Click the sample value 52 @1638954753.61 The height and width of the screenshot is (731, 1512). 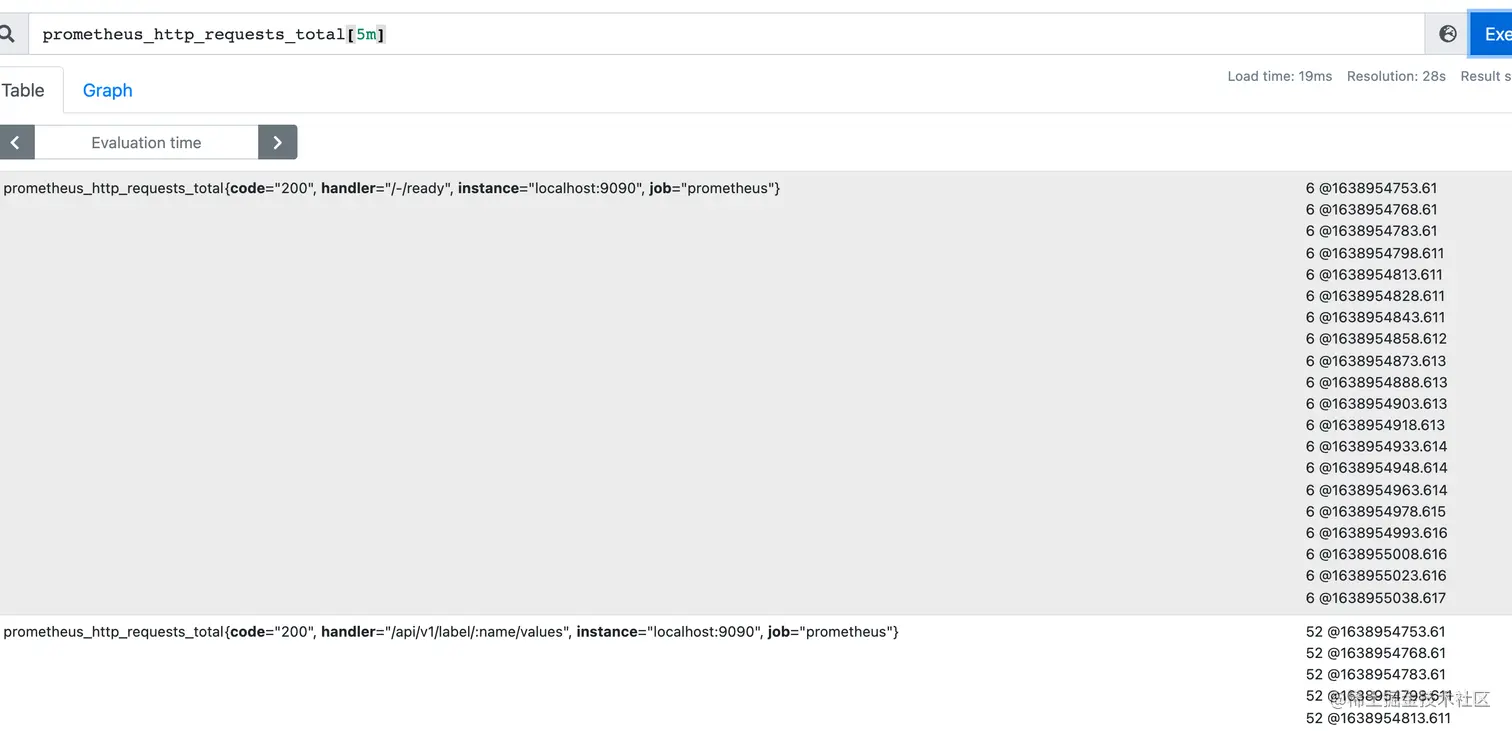(x=1376, y=632)
